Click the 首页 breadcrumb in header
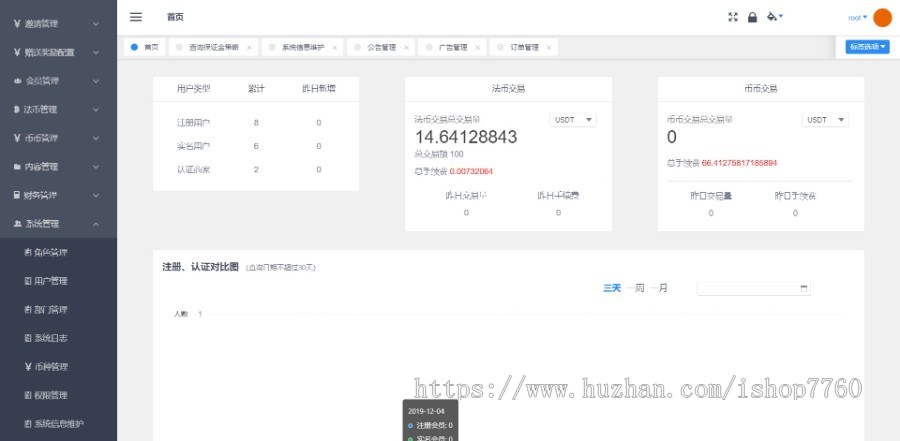 [x=175, y=17]
